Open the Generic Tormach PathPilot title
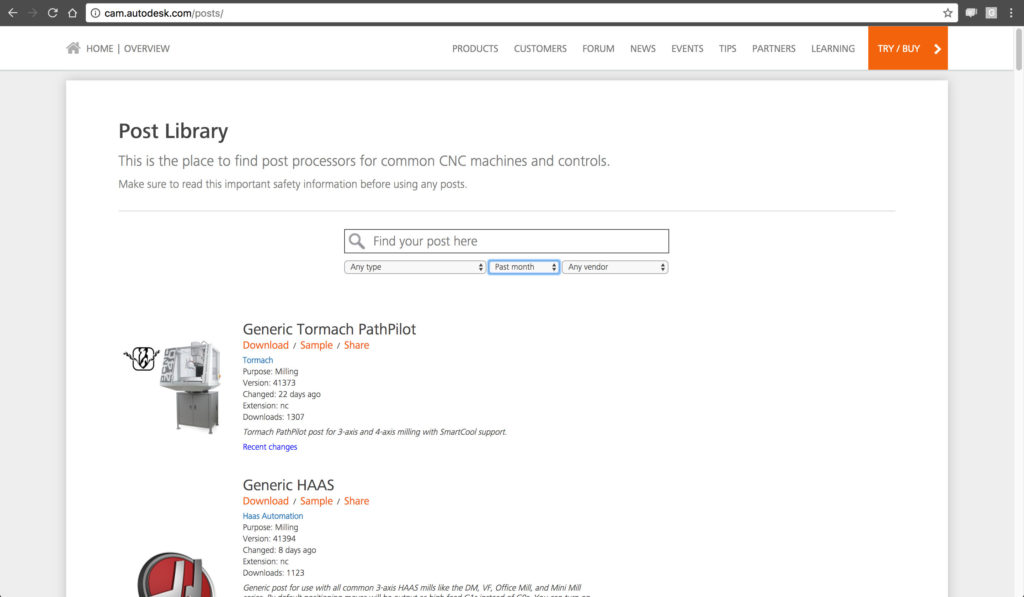The image size is (1024, 597). pos(329,329)
